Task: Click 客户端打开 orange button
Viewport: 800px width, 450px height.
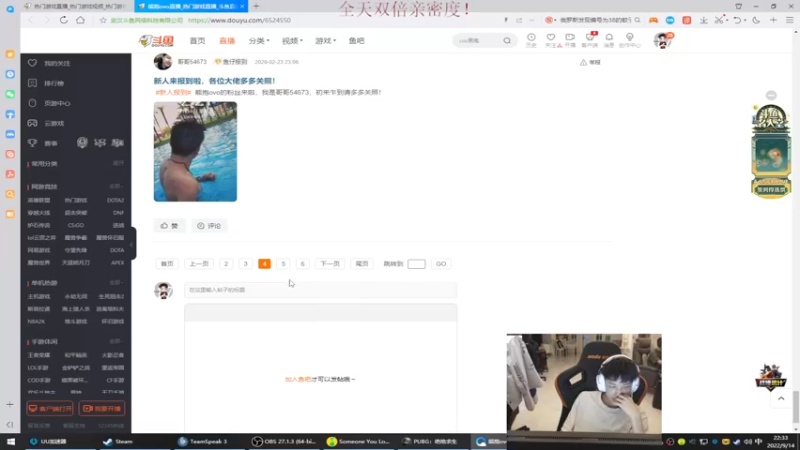Action: [50, 409]
